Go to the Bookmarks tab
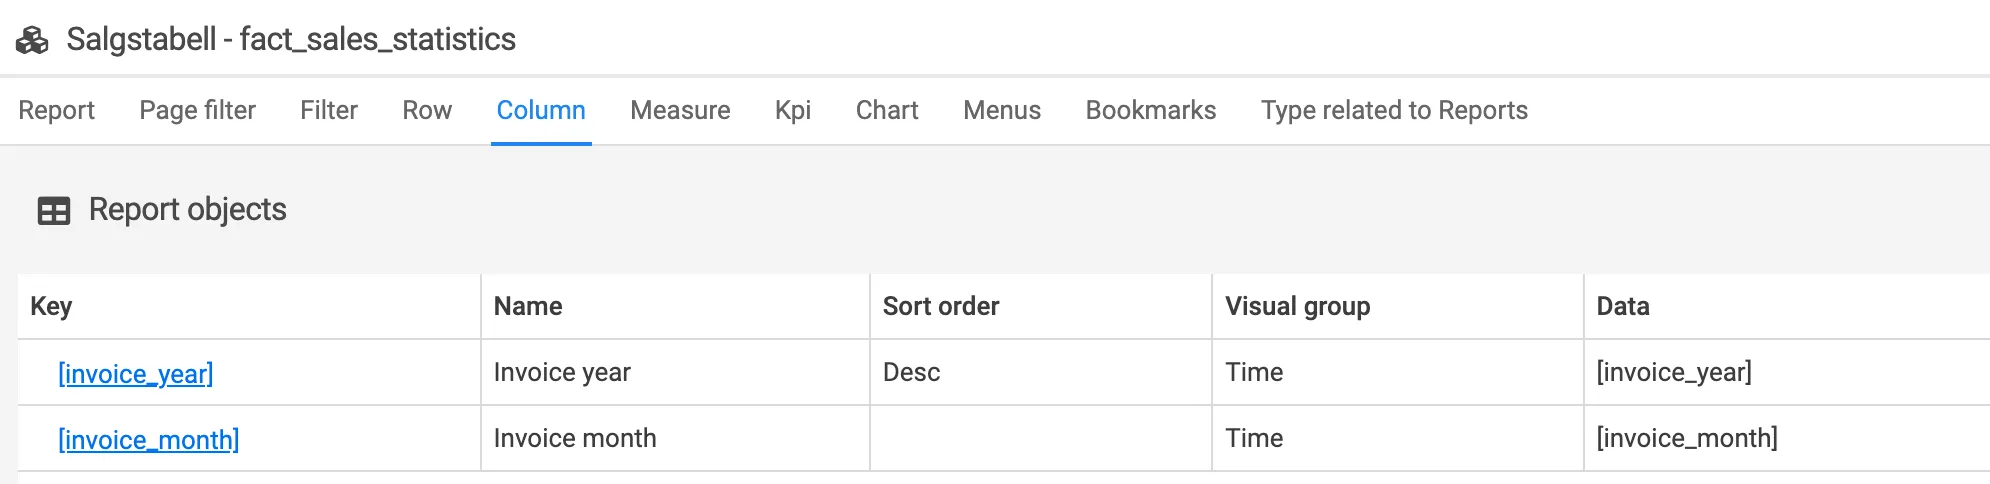Image resolution: width=1990 pixels, height=484 pixels. [1151, 110]
